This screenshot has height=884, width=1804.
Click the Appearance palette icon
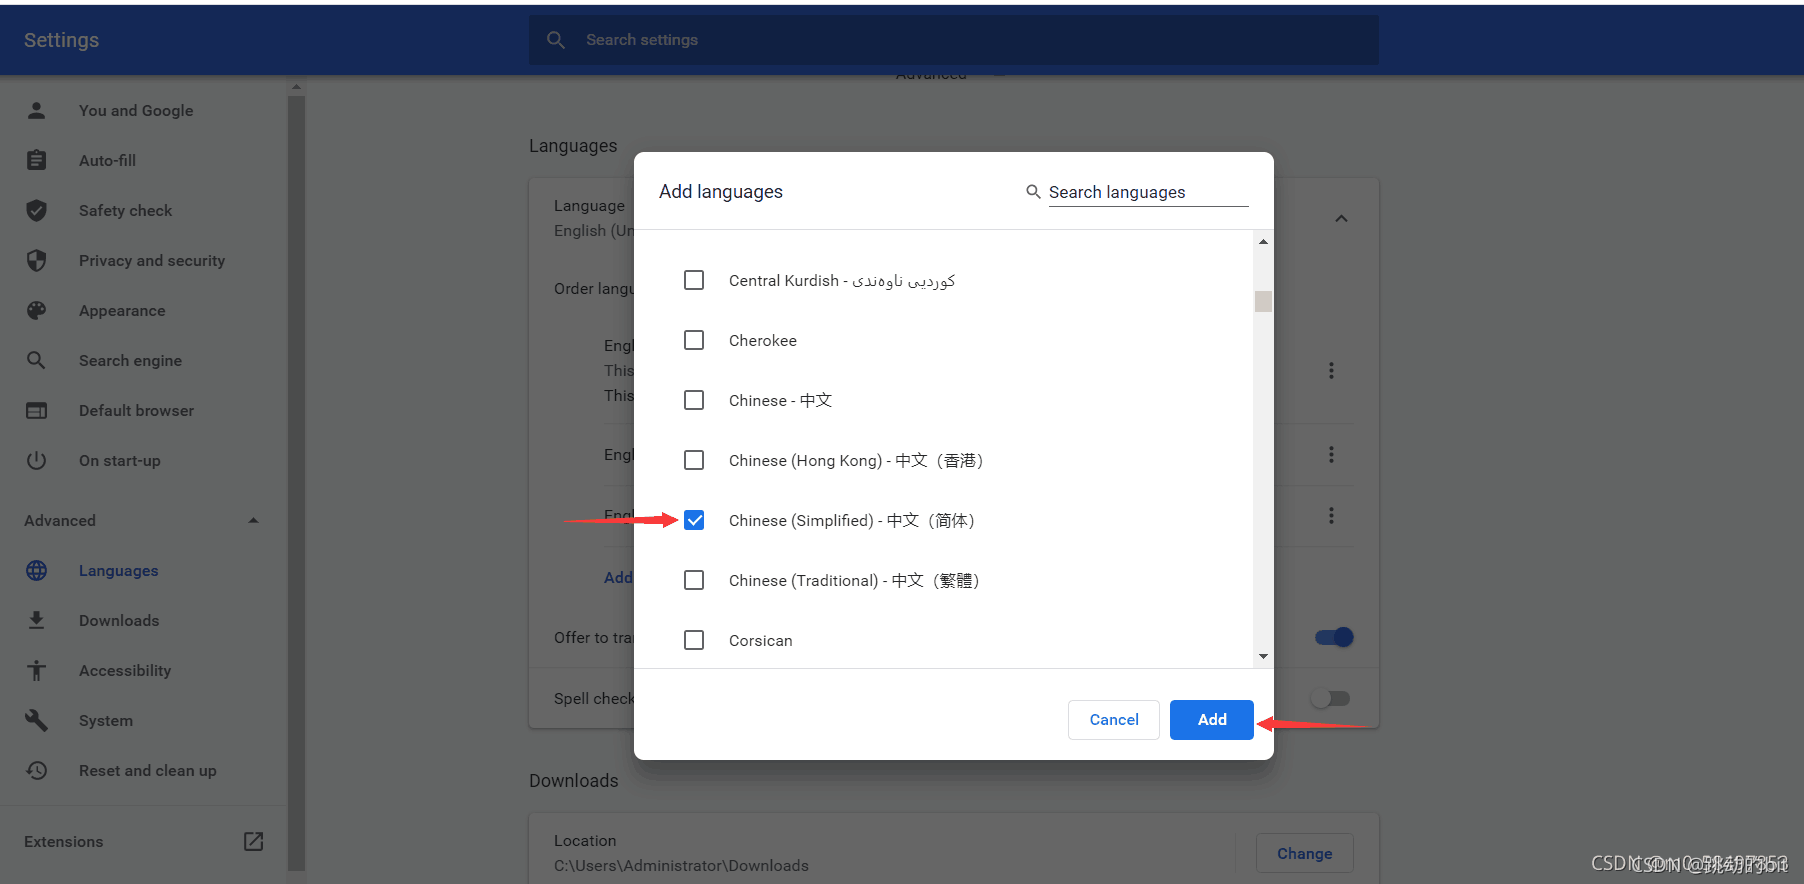coord(37,311)
